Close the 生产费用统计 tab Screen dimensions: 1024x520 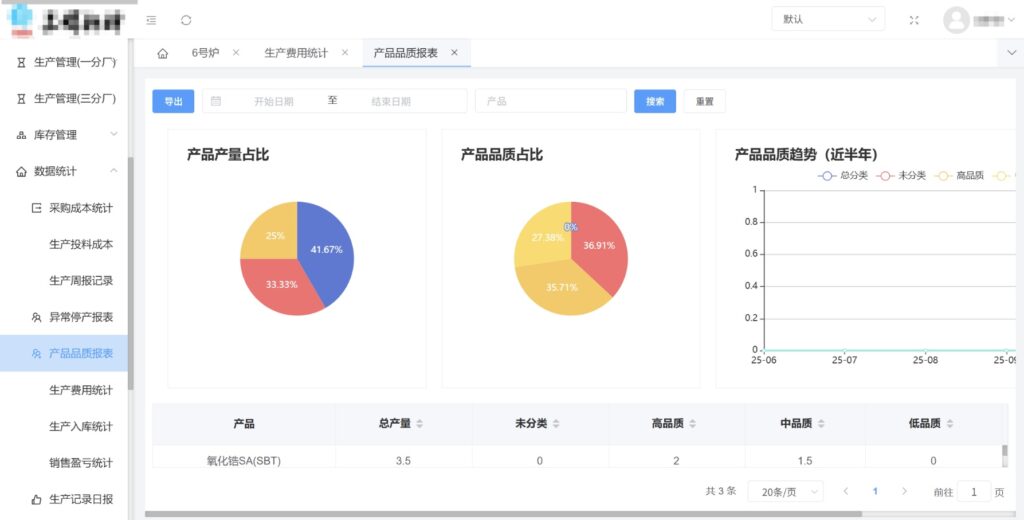pos(345,53)
